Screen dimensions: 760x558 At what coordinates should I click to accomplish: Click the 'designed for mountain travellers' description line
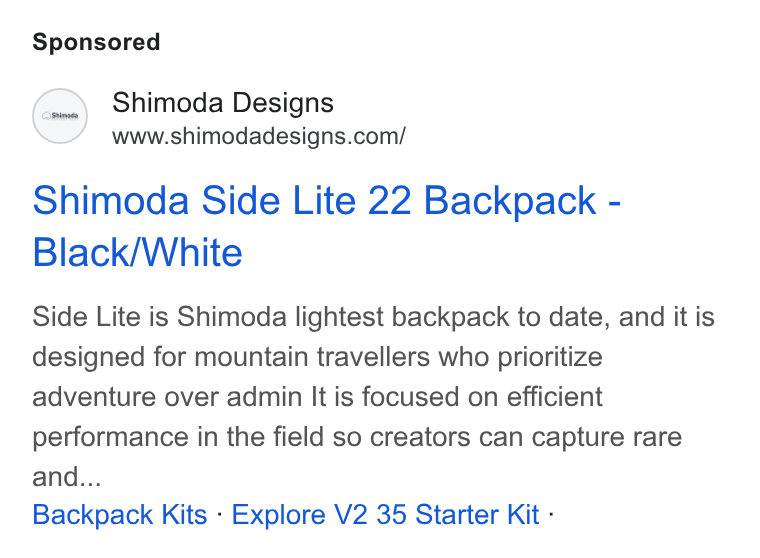point(317,357)
